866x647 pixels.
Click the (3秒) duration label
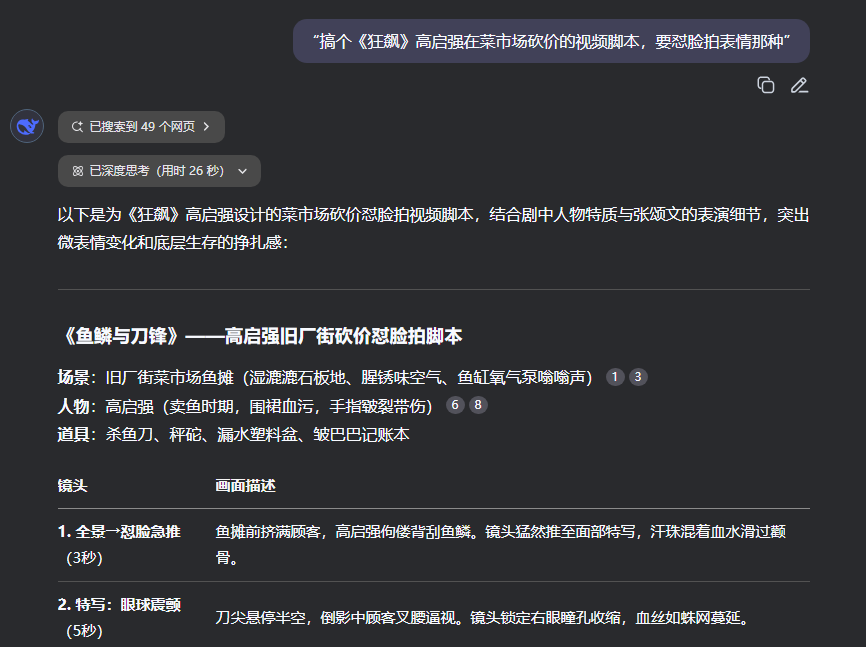click(x=85, y=558)
